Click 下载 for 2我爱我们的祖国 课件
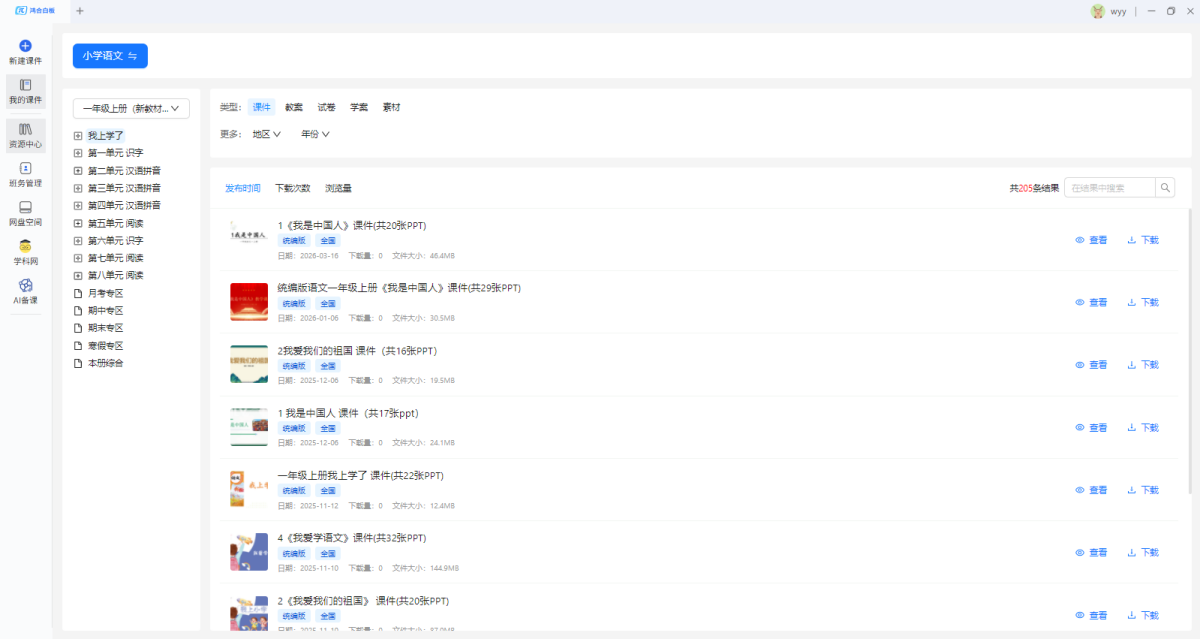This screenshot has height=639, width=1200. [1142, 365]
